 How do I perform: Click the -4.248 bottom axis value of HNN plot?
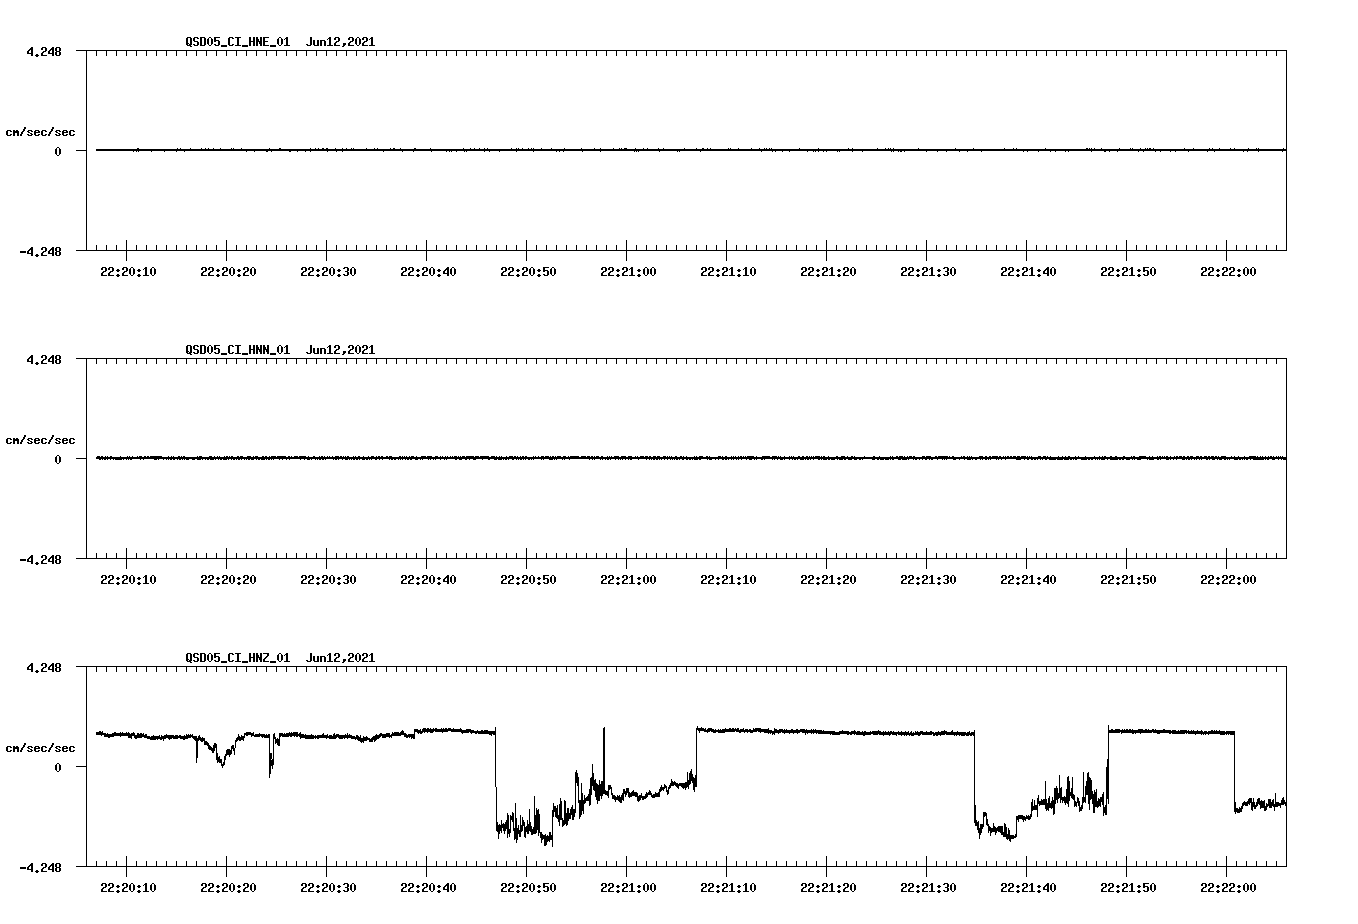(x=40, y=560)
